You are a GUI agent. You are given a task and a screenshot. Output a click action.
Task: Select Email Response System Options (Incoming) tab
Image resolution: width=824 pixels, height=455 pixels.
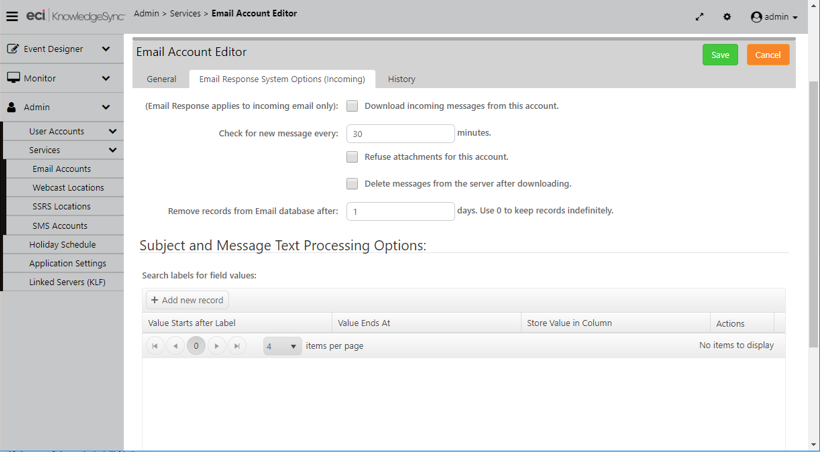282,79
